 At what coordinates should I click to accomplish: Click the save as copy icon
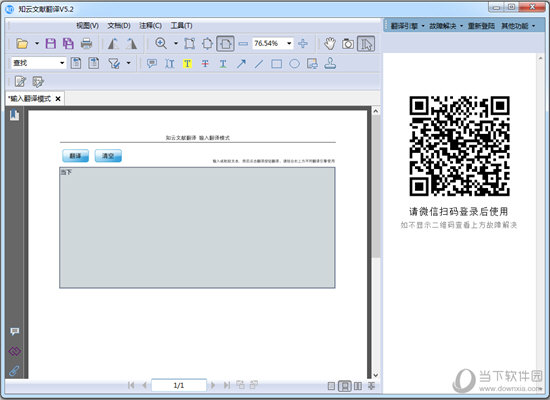pos(68,44)
